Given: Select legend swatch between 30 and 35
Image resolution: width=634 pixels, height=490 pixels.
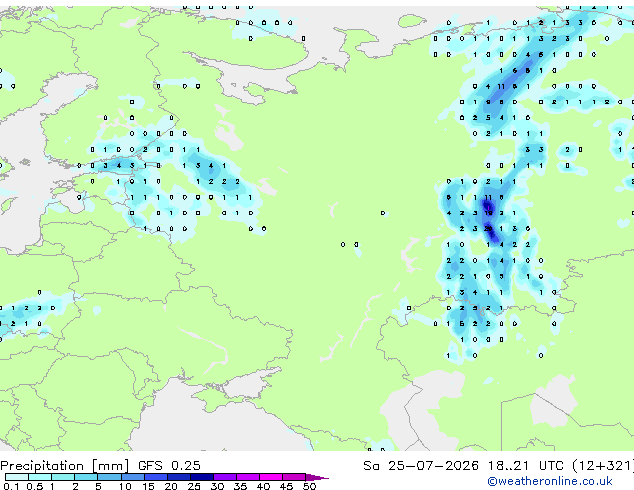Looking at the screenshot, I should (x=225, y=477).
